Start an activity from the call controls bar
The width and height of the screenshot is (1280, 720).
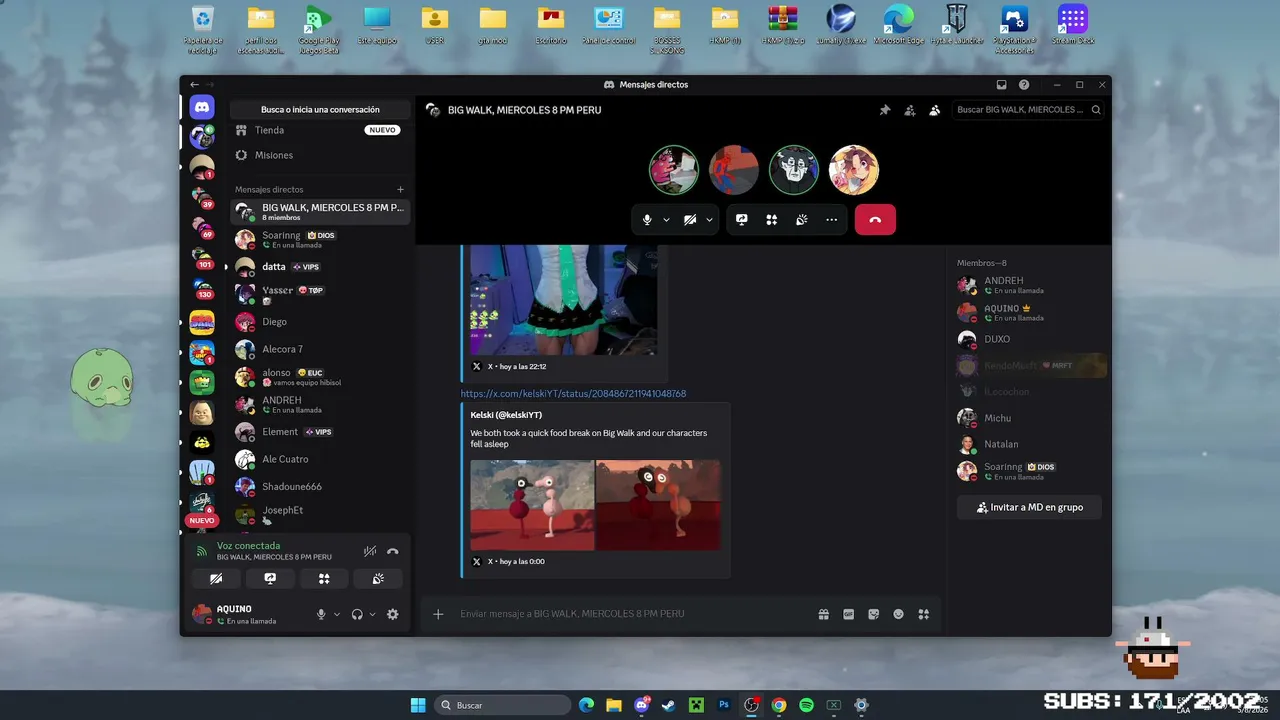[772, 220]
